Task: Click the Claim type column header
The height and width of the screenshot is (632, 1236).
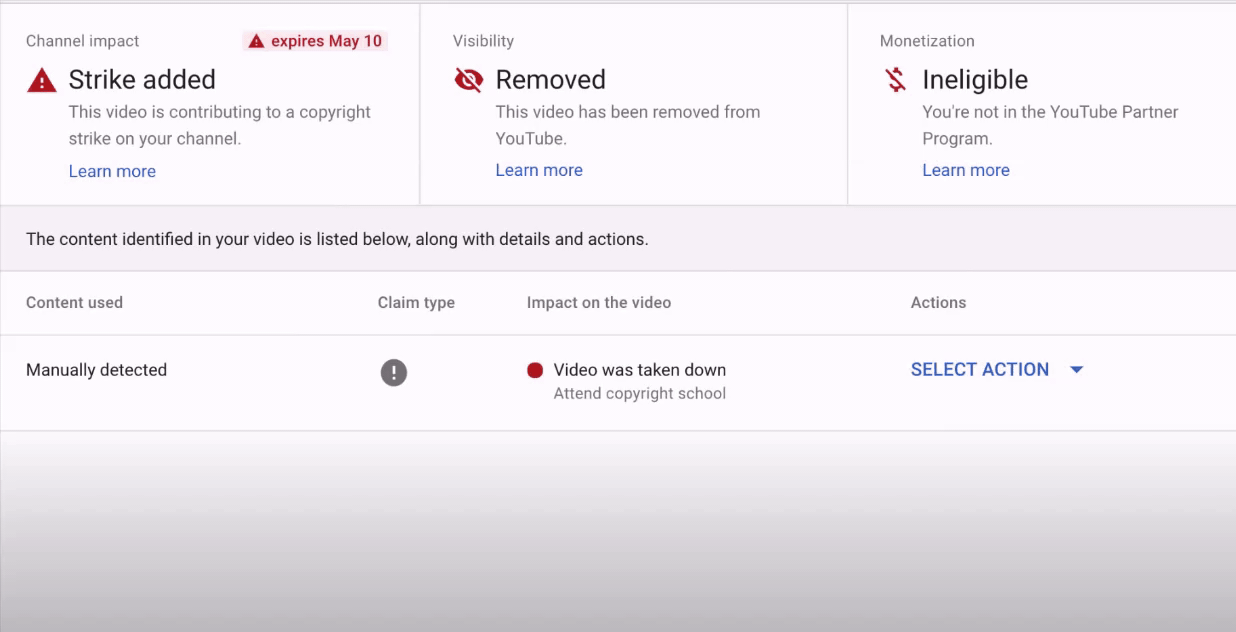Action: coord(416,303)
